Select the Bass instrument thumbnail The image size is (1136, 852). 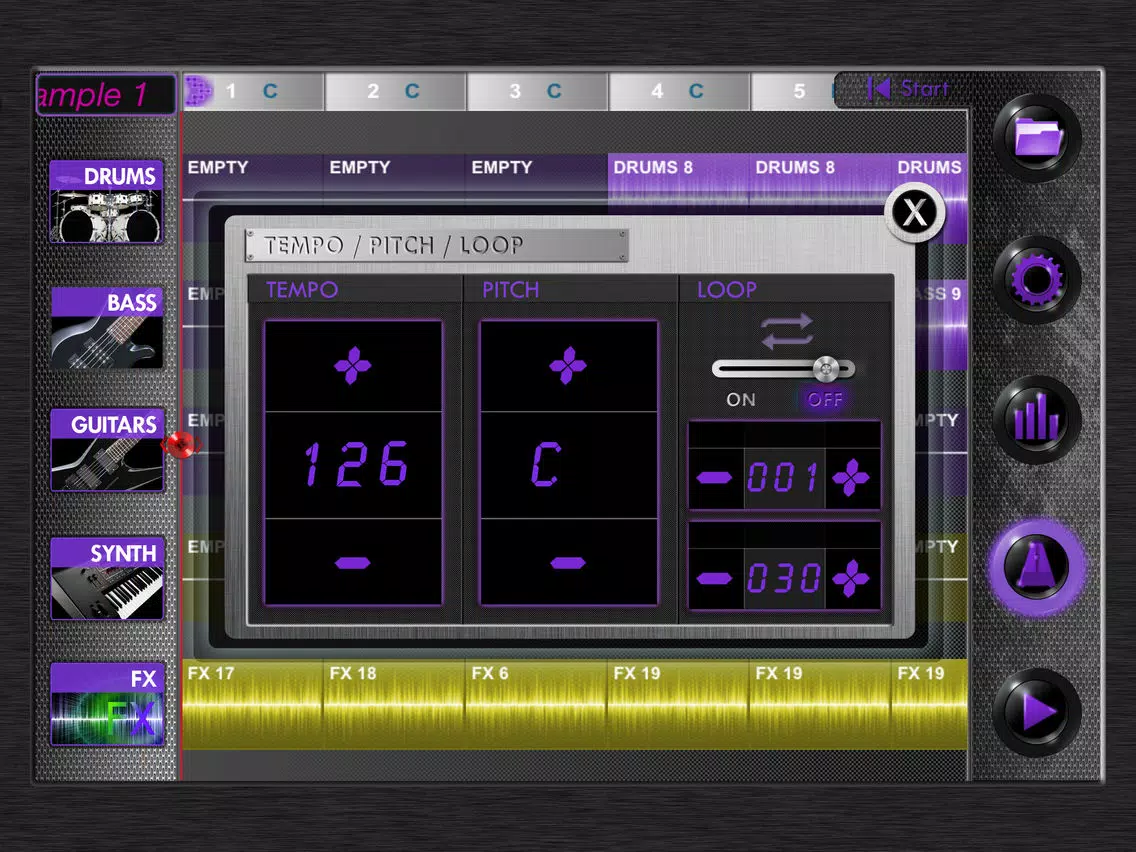106,328
